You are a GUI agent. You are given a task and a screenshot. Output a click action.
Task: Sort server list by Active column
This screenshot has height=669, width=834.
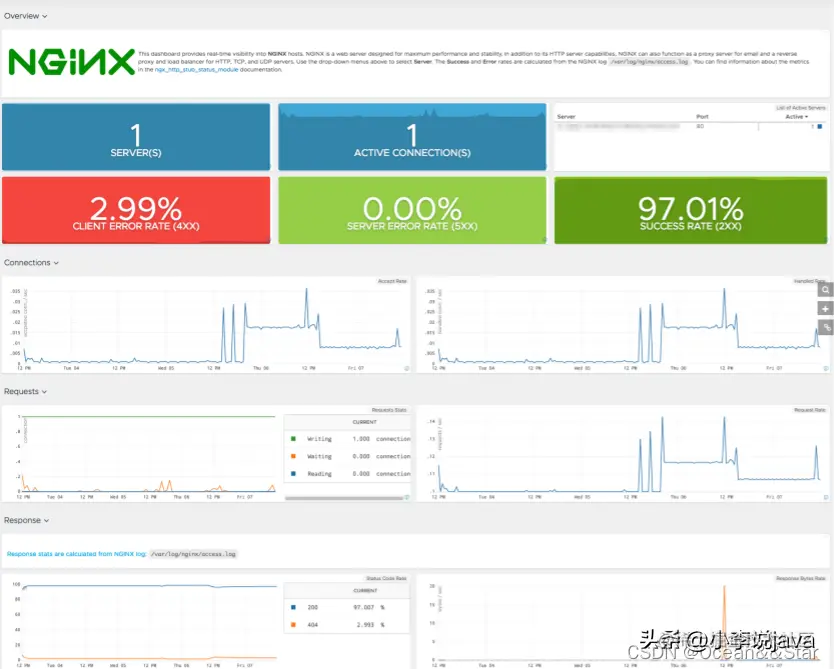pos(796,116)
